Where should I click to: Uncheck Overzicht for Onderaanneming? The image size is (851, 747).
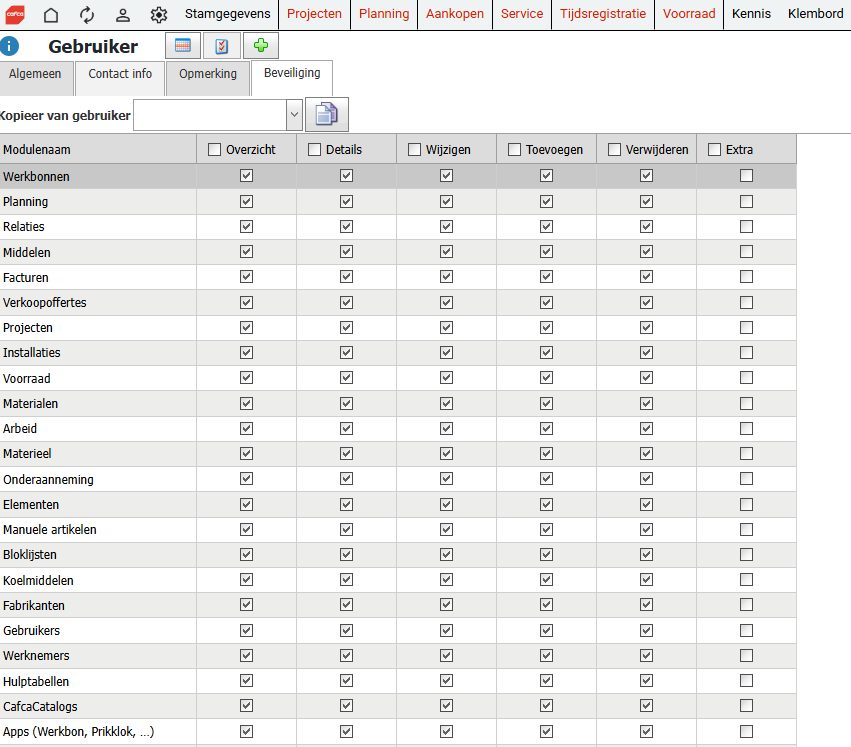[x=246, y=479]
